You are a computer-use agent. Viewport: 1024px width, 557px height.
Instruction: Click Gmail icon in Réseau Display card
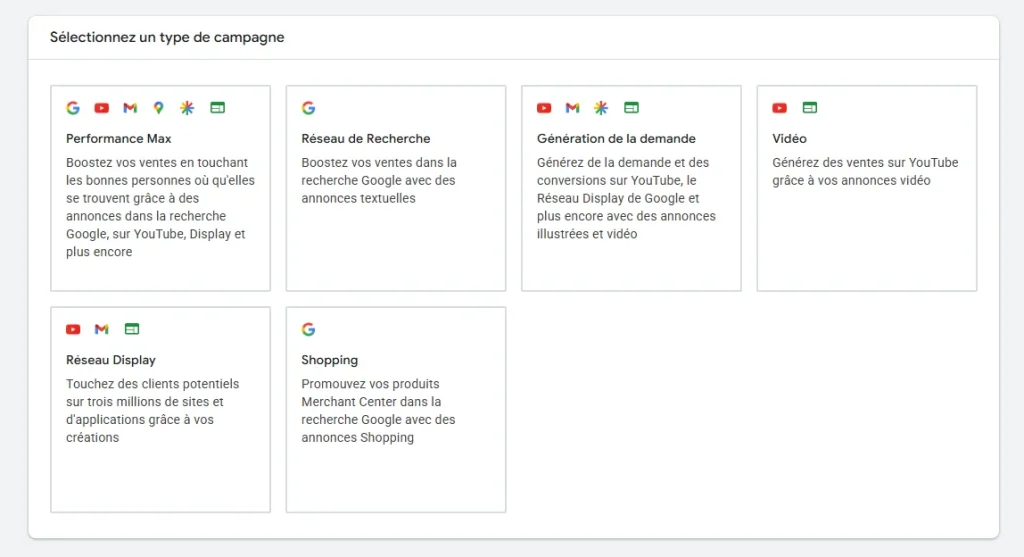101,329
